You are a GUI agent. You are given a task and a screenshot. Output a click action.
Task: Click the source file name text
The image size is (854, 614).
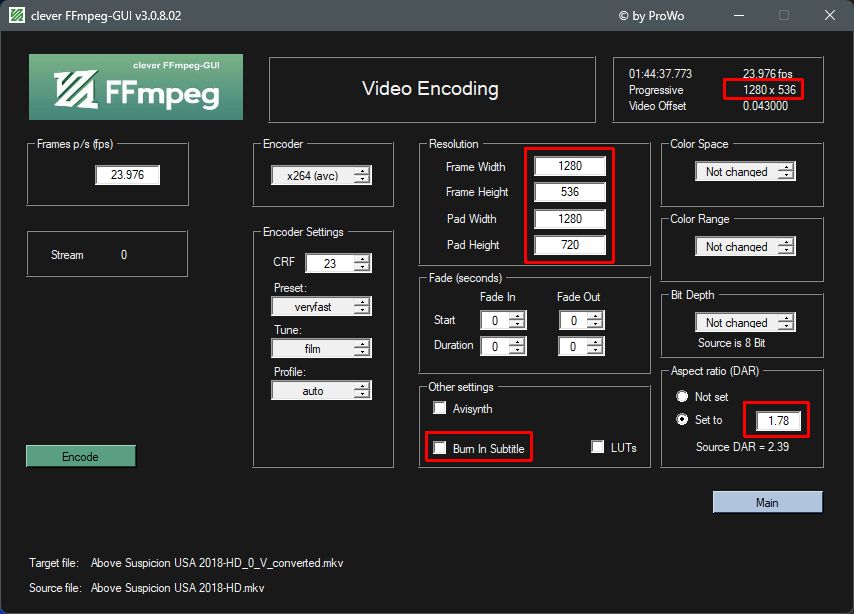click(x=177, y=588)
